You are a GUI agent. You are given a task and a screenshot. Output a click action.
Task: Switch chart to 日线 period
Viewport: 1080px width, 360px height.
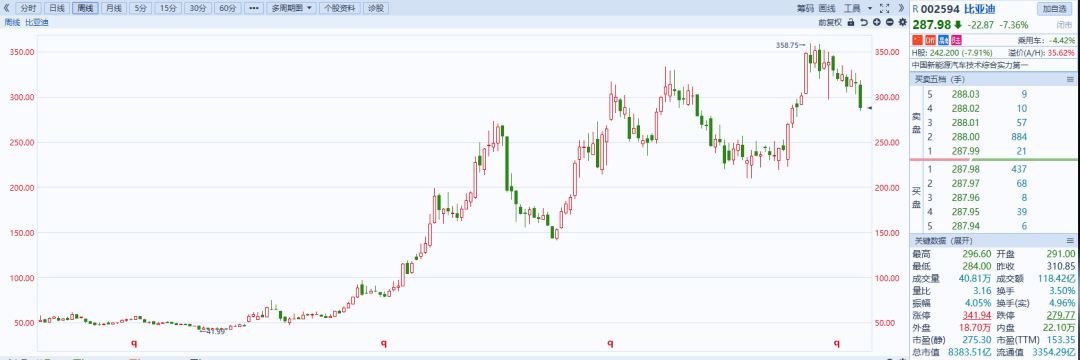(58, 8)
